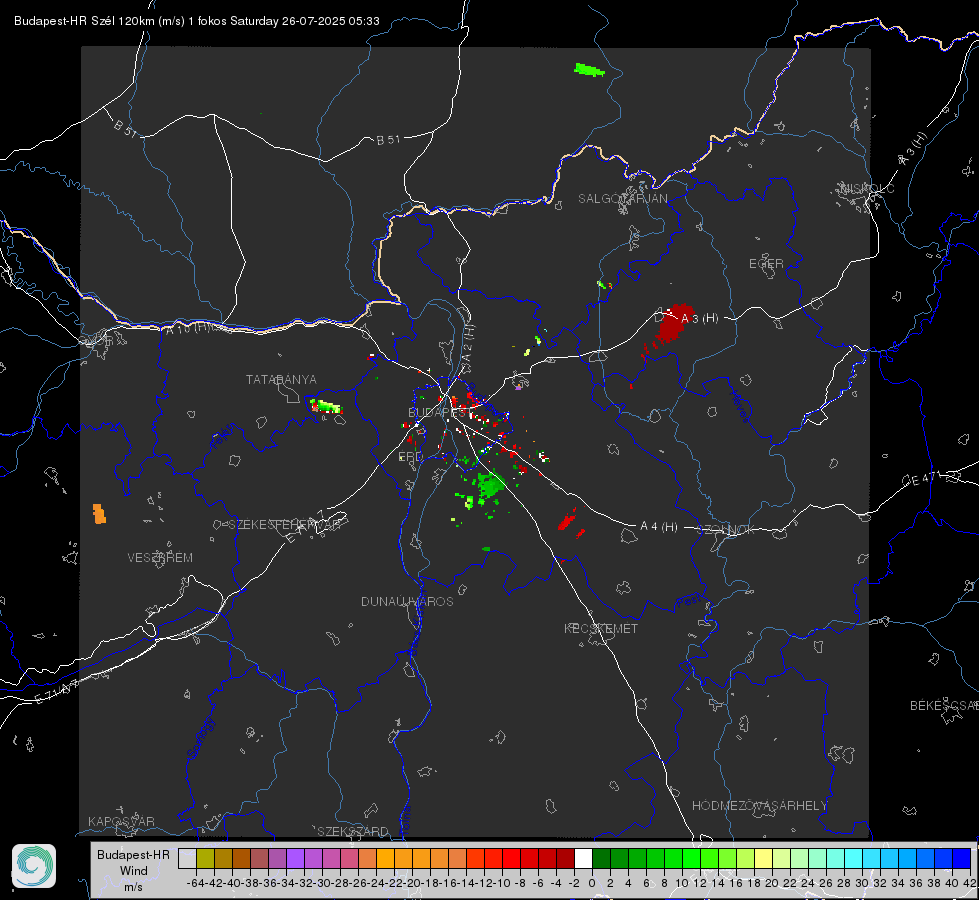Click the 'Budapest-HR Wind m/s' legend title
The width and height of the screenshot is (979, 900).
[x=134, y=871]
